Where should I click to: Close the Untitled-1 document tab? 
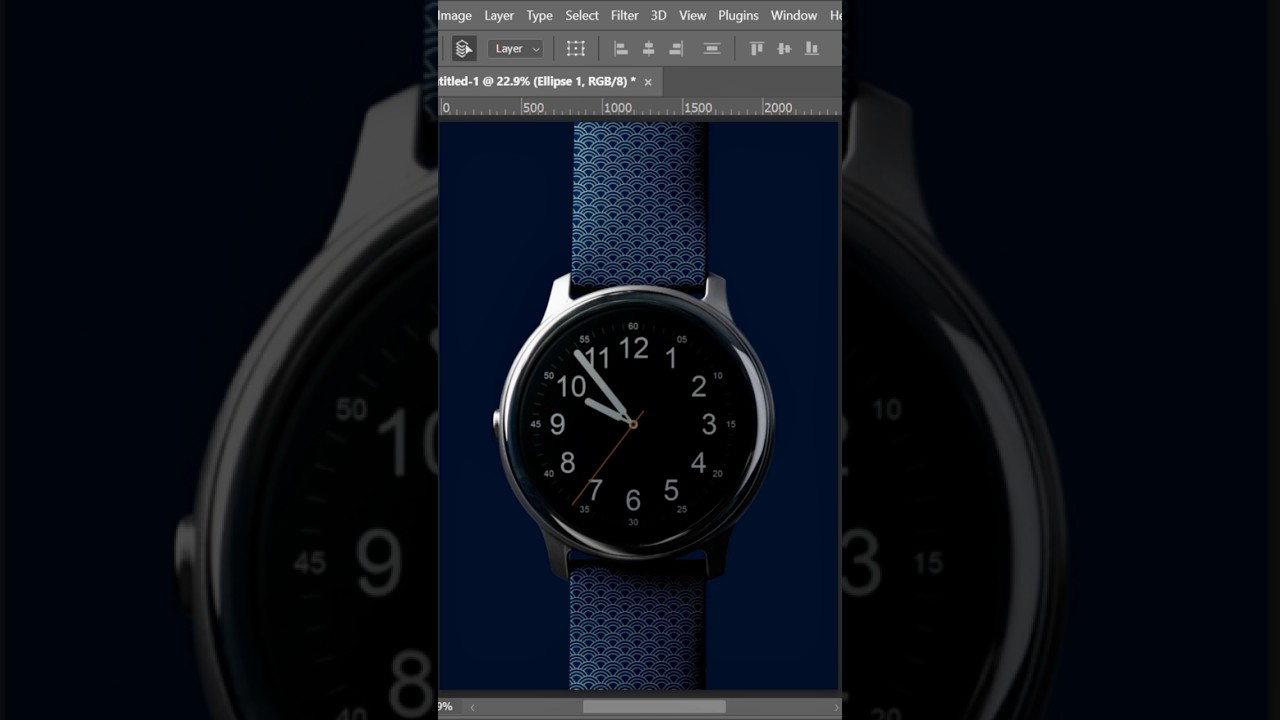[648, 82]
